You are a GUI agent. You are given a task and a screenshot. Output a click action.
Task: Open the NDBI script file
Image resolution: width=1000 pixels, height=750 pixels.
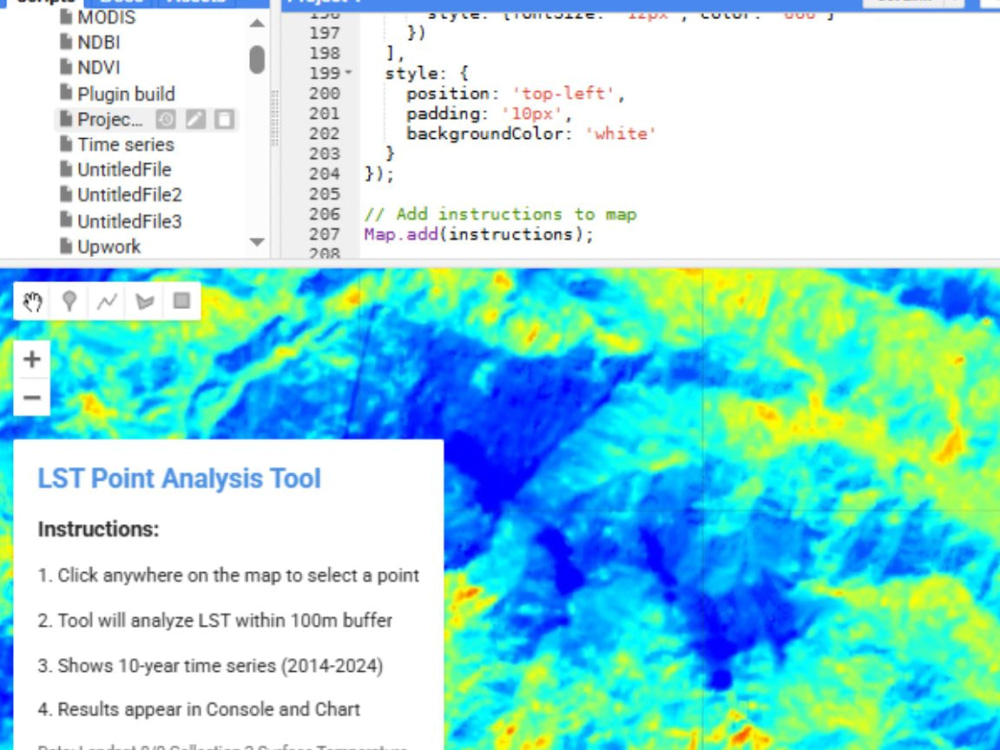[x=99, y=42]
